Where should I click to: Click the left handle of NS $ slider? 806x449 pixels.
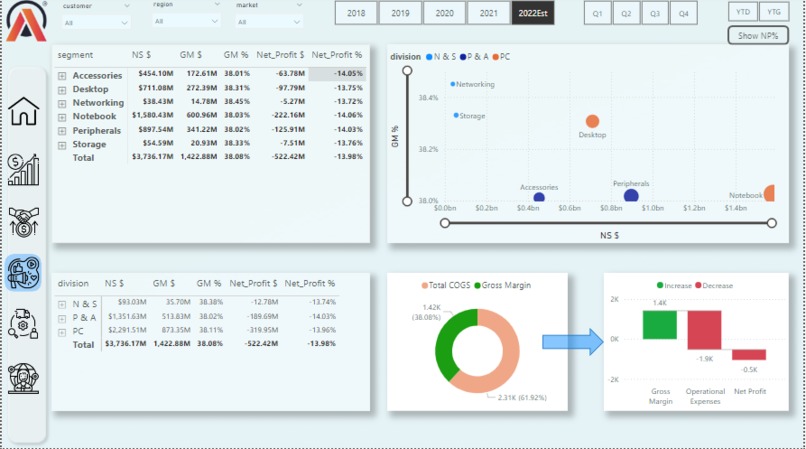coord(445,223)
